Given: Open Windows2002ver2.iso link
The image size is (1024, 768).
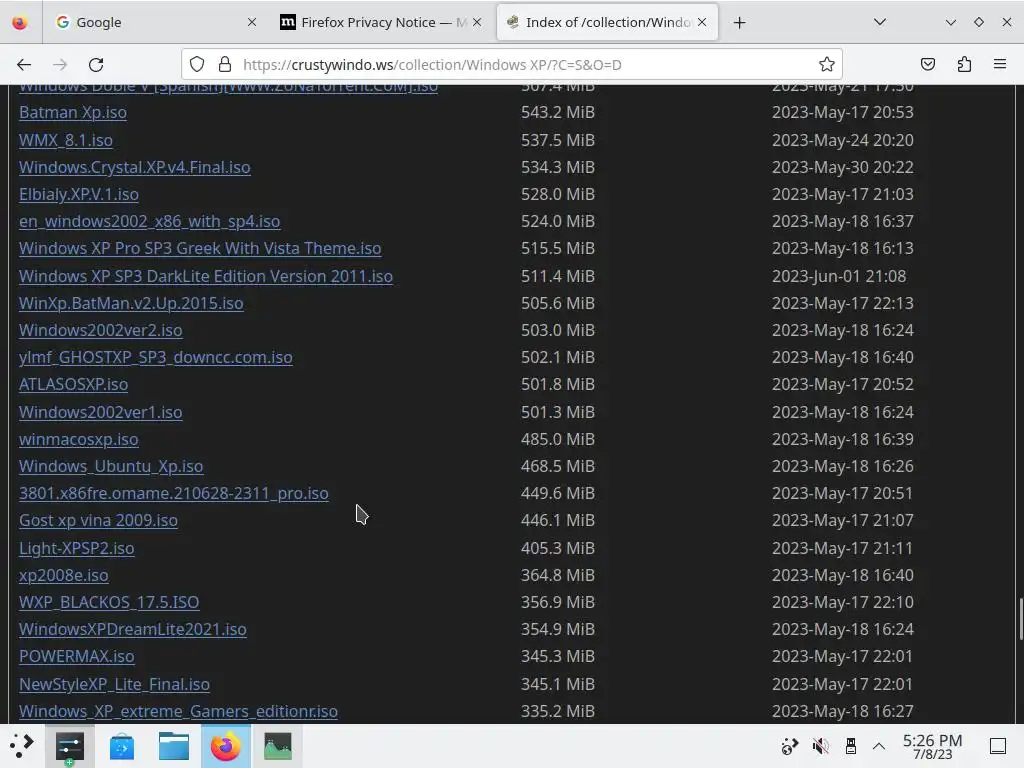Looking at the screenshot, I should coord(101,330).
